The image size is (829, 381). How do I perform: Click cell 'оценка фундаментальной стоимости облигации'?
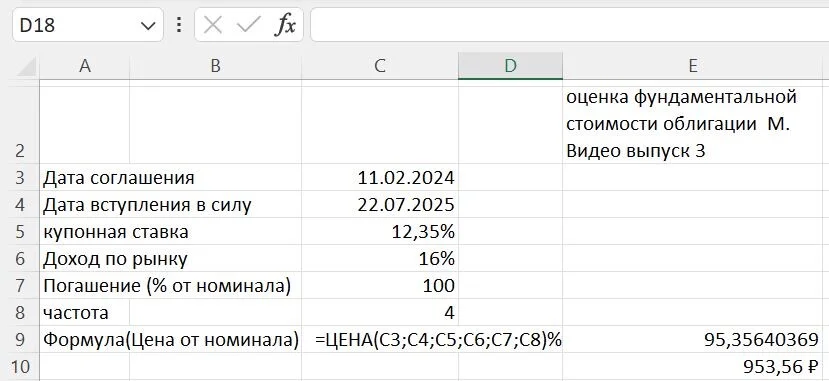(693, 125)
